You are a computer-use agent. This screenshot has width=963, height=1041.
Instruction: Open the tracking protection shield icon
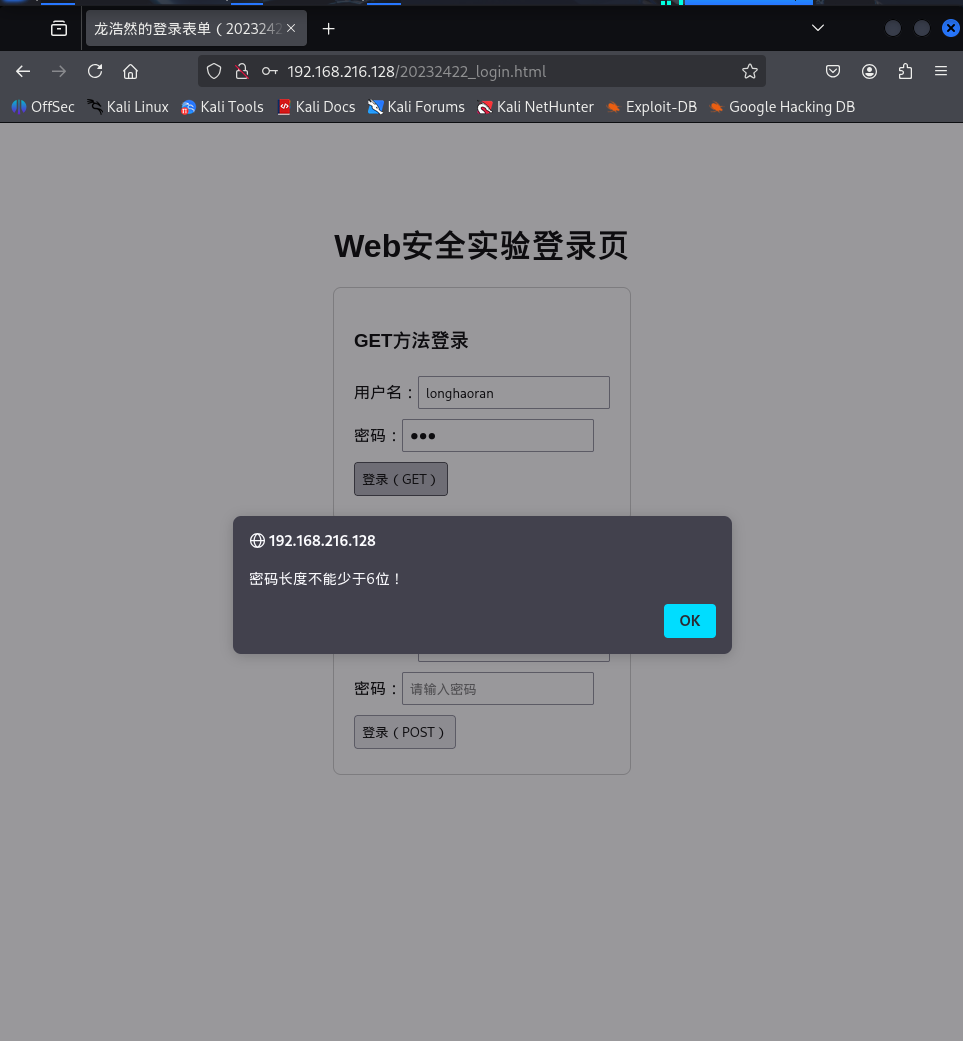tap(214, 71)
